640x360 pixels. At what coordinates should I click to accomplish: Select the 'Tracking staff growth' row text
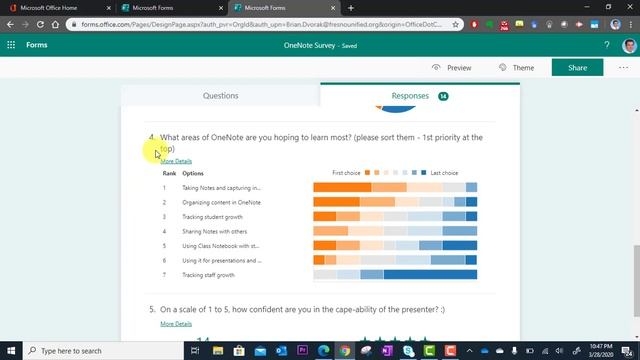point(208,275)
